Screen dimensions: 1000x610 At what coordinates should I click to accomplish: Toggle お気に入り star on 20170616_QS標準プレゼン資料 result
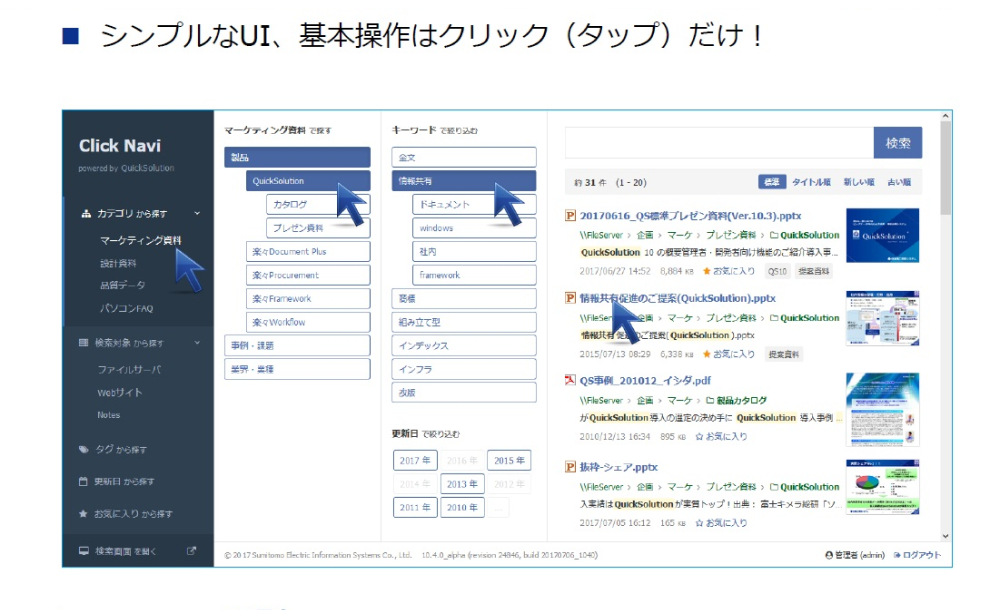tap(707, 271)
